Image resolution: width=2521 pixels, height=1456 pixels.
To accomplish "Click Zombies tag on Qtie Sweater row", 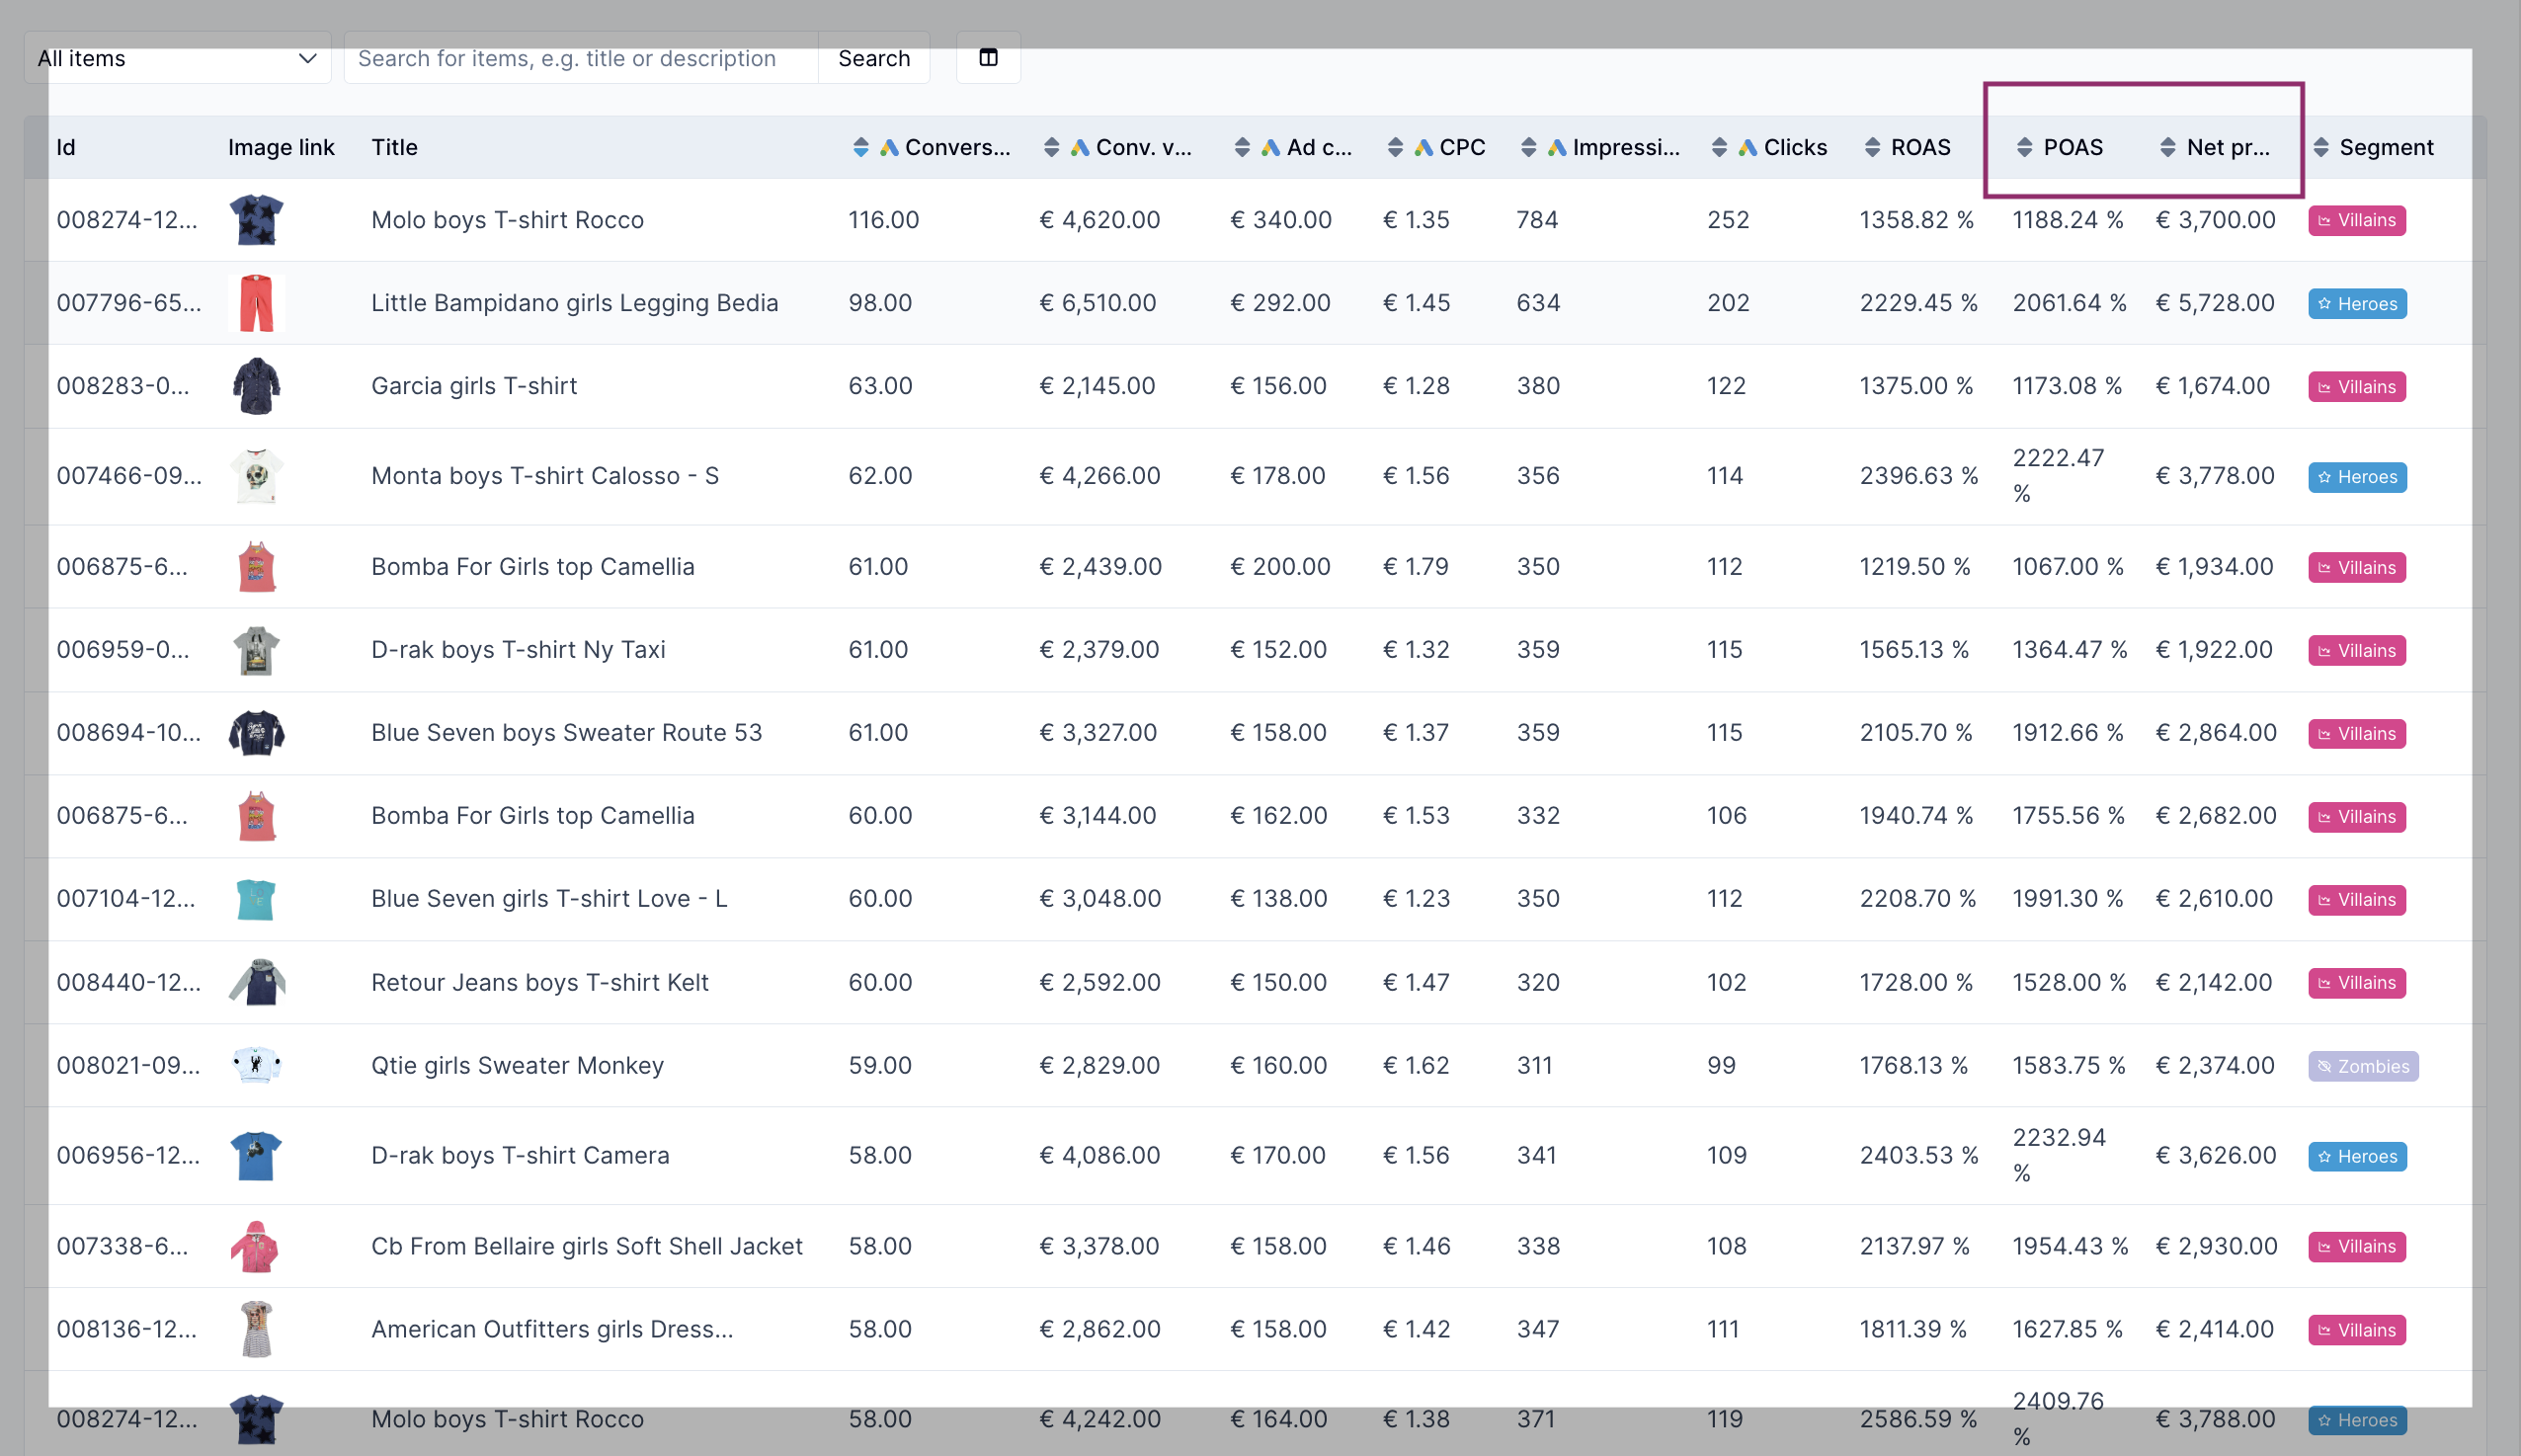I will [x=2363, y=1067].
